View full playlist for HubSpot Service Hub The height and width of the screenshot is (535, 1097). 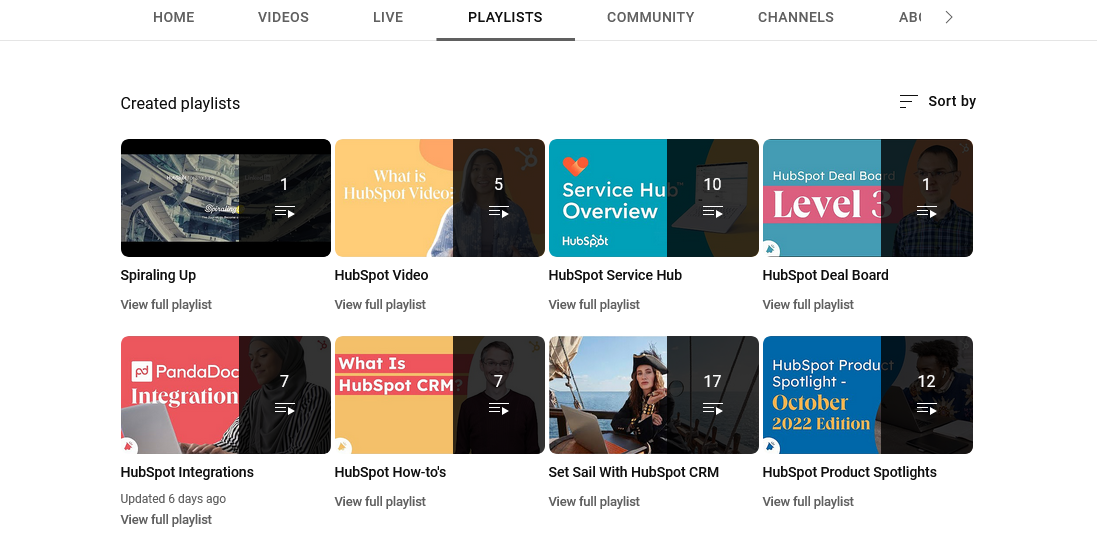pyautogui.click(x=594, y=305)
